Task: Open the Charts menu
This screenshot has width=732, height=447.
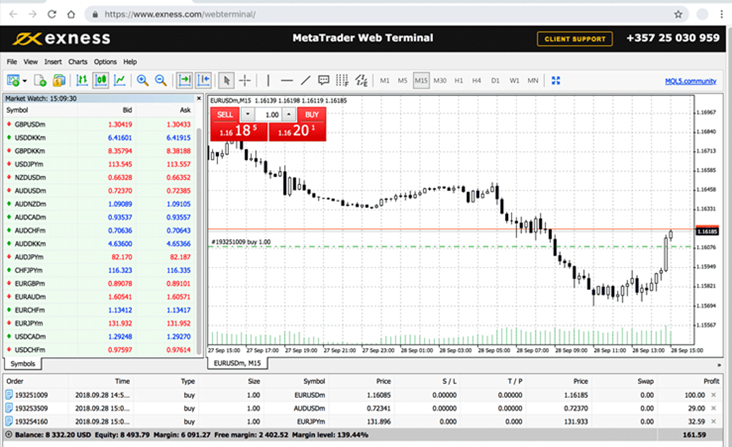Action: pos(77,62)
